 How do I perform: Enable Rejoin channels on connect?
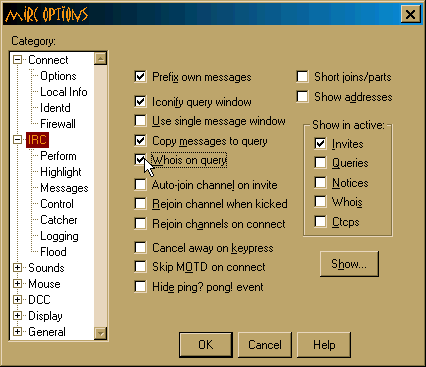point(140,223)
